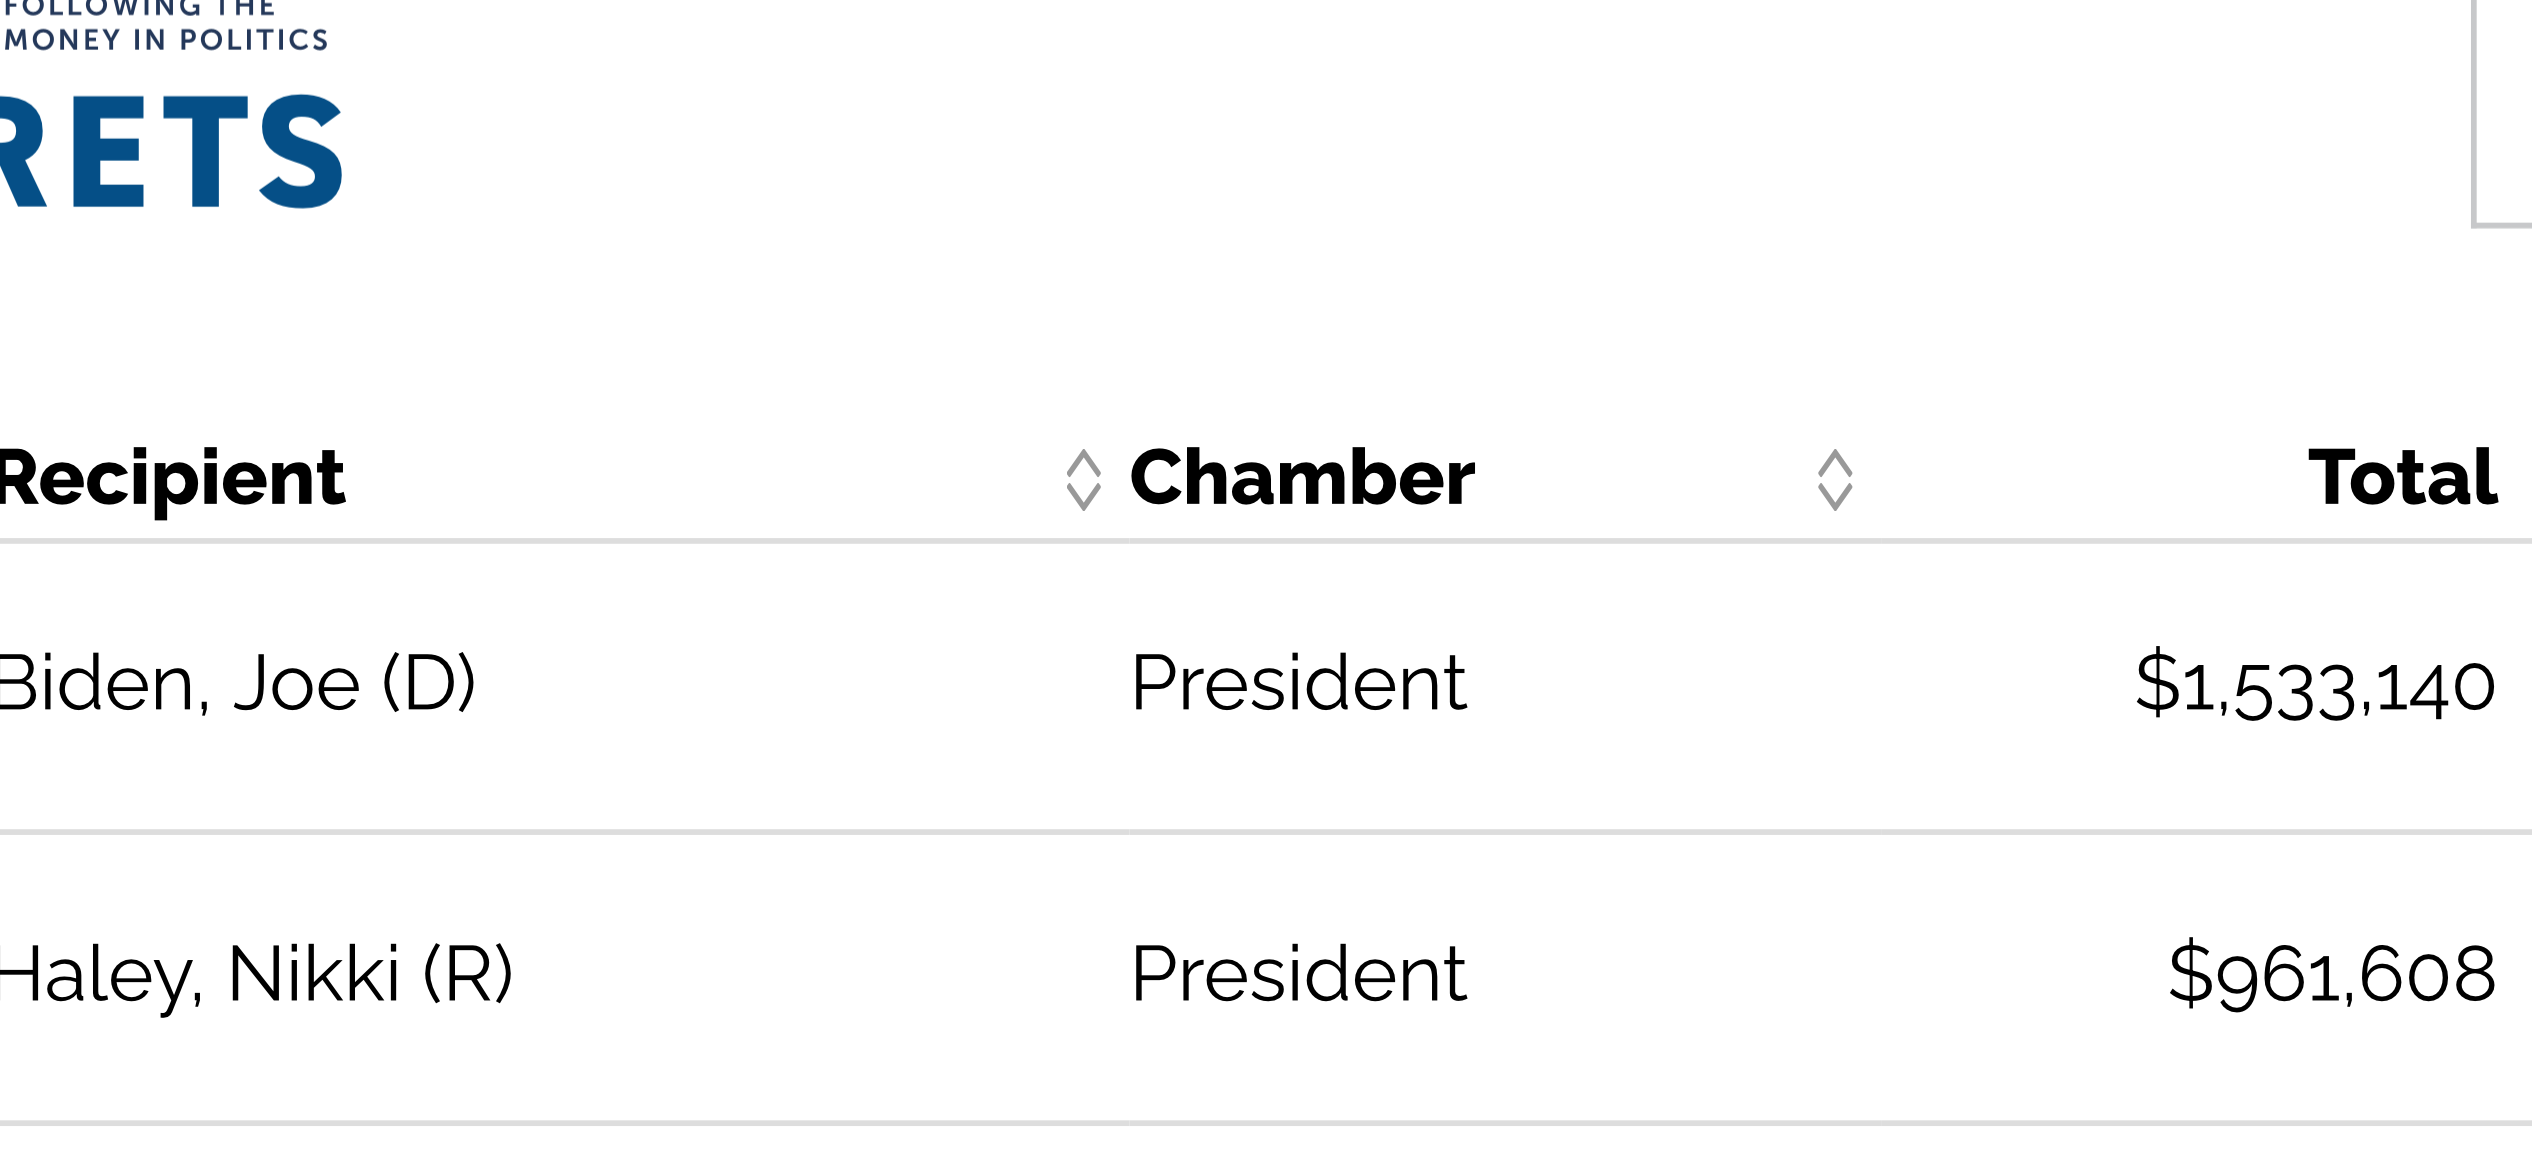2532x1170 pixels.
Task: Click the (R) party label beside Haley
Action: (468, 974)
